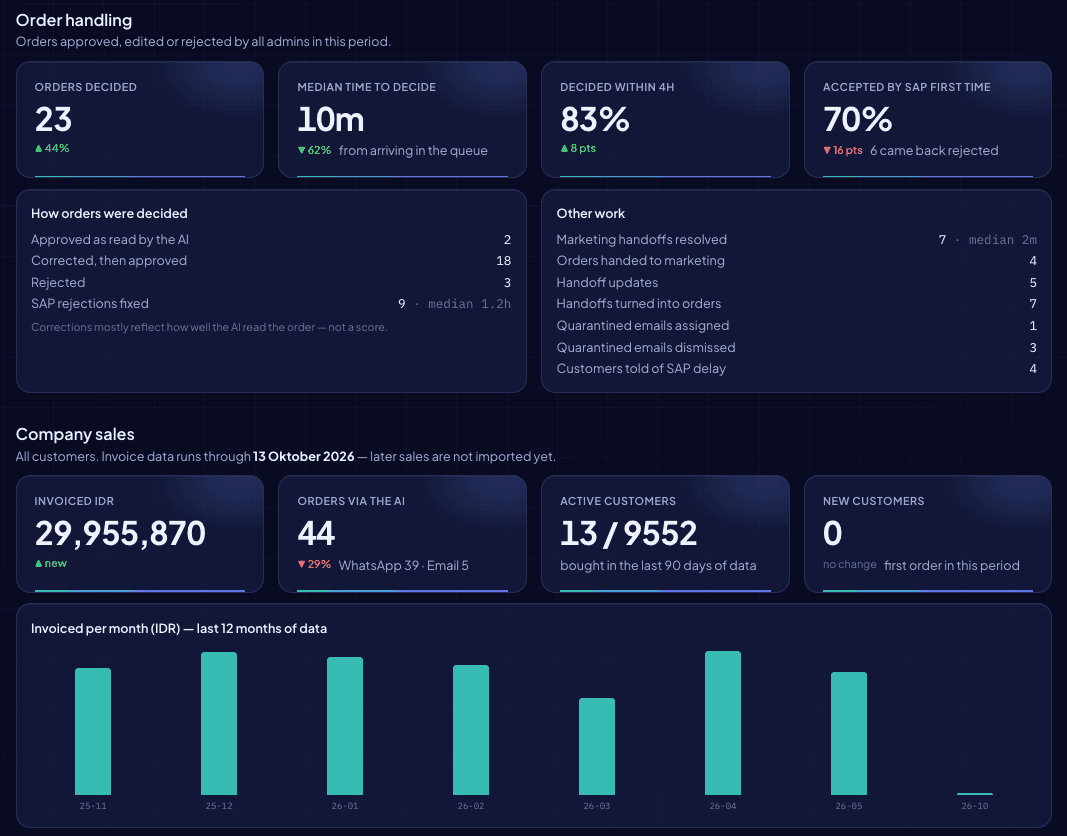Click the New Customers card showing 0
Screen dimensions: 1067x836
point(928,533)
